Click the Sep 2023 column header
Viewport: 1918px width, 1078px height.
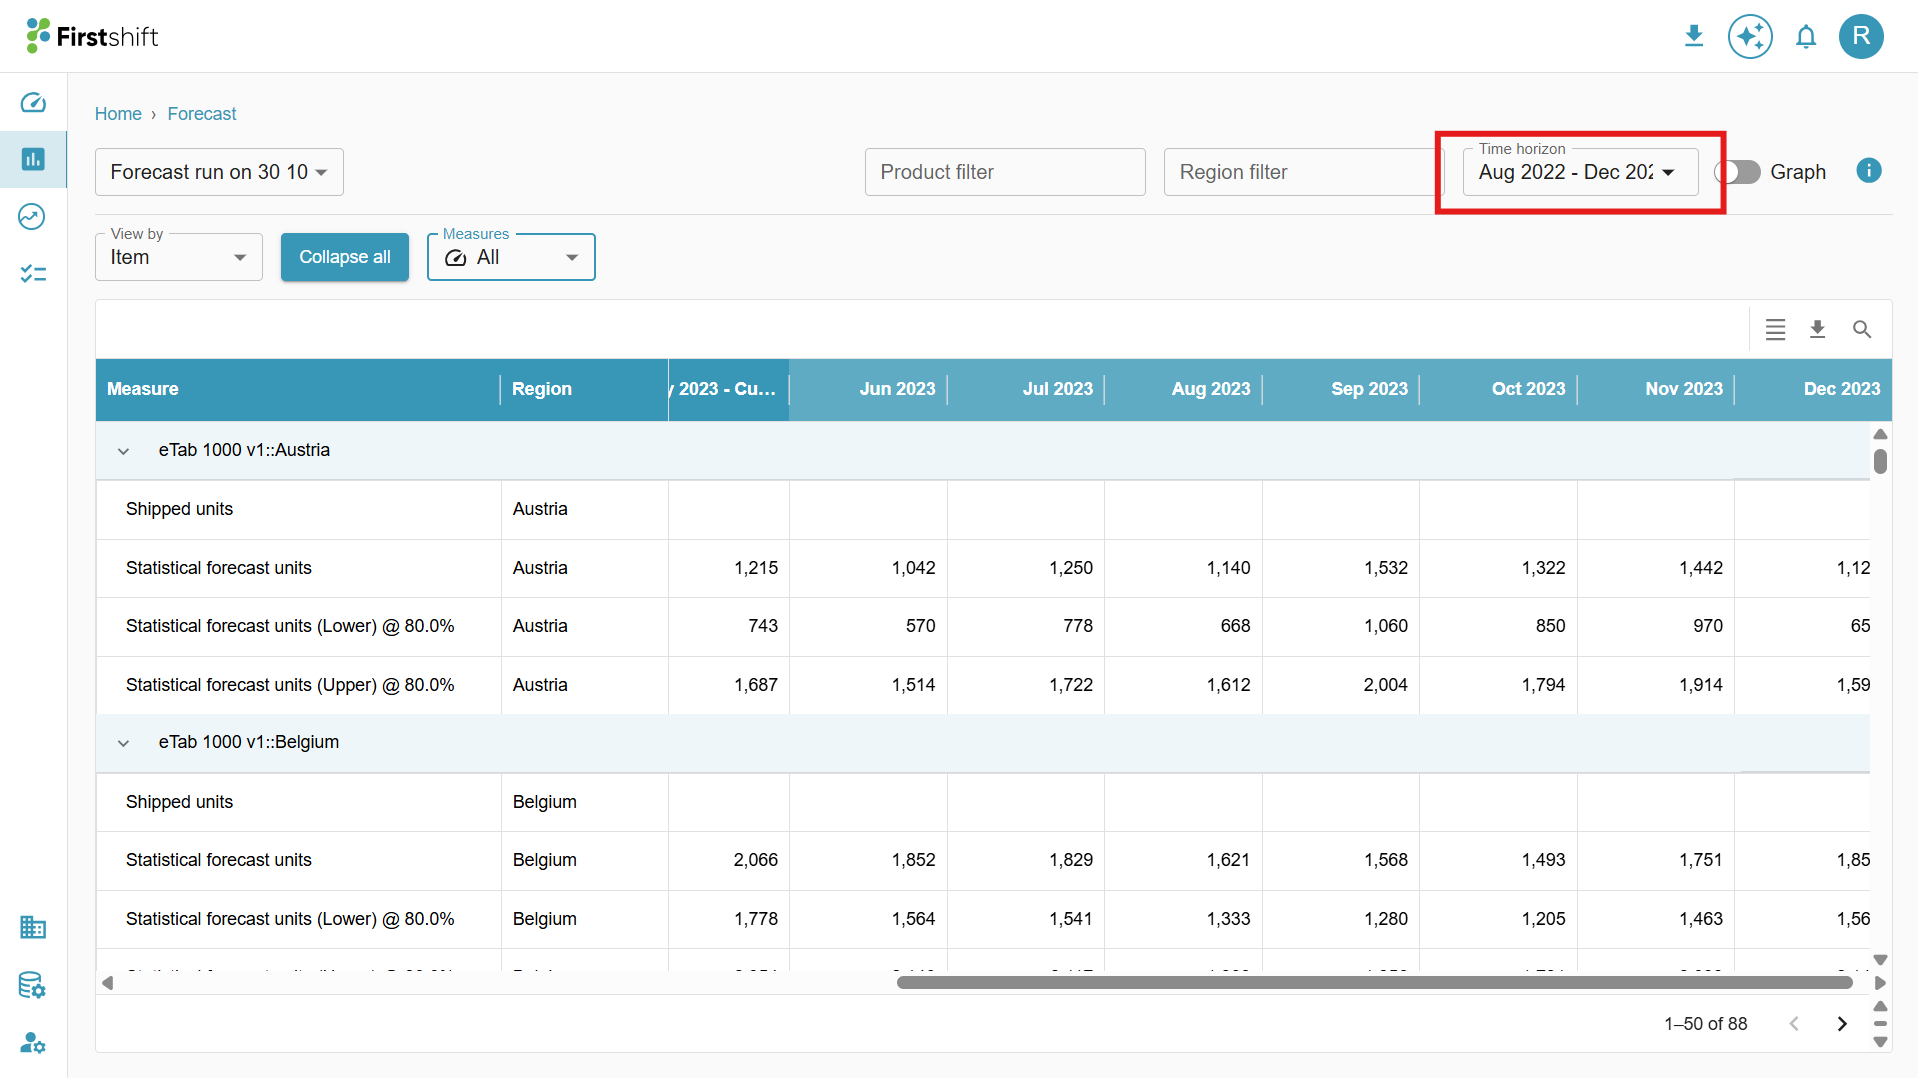coord(1341,389)
